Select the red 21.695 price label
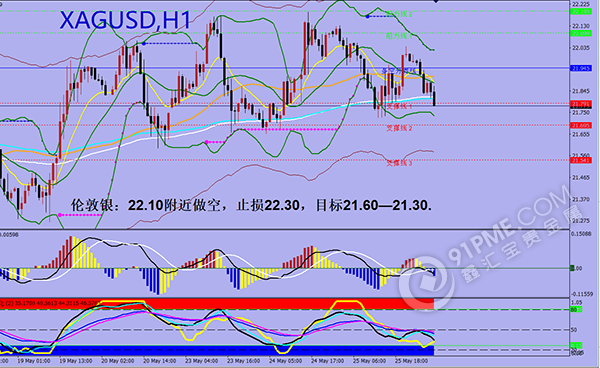This screenshot has height=368, width=600. coord(581,125)
